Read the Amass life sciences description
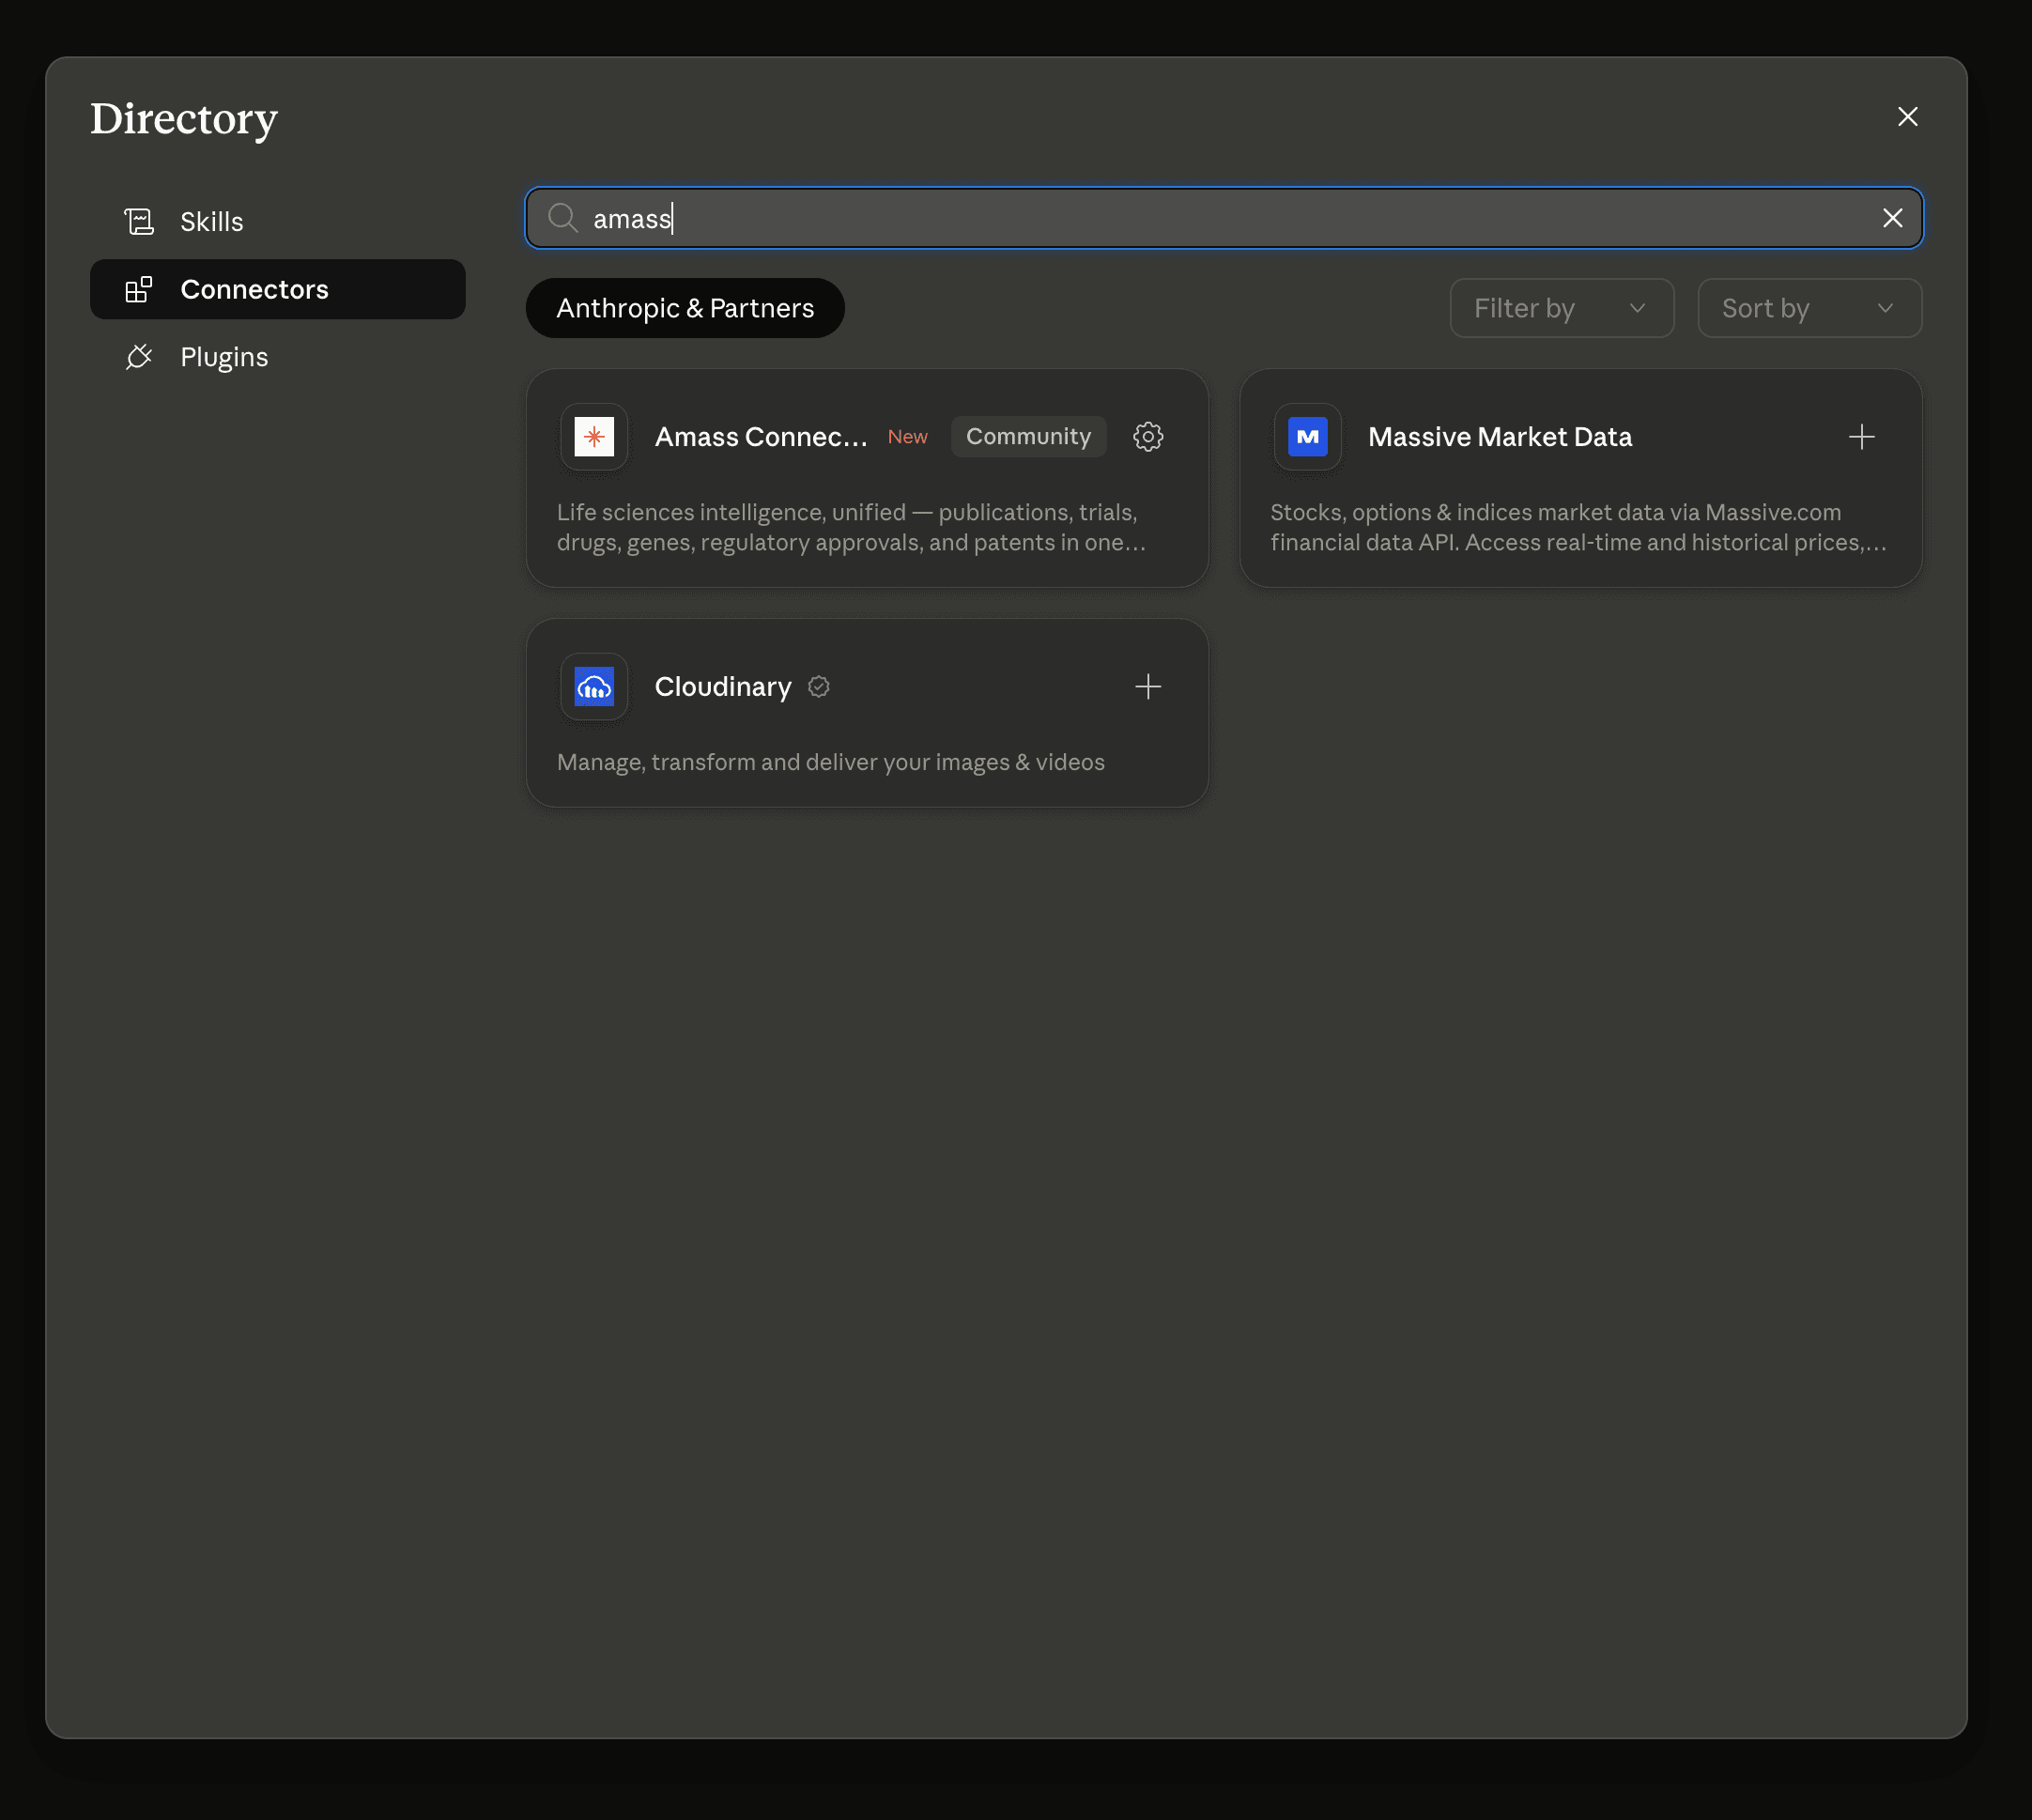This screenshot has width=2032, height=1820. (851, 527)
